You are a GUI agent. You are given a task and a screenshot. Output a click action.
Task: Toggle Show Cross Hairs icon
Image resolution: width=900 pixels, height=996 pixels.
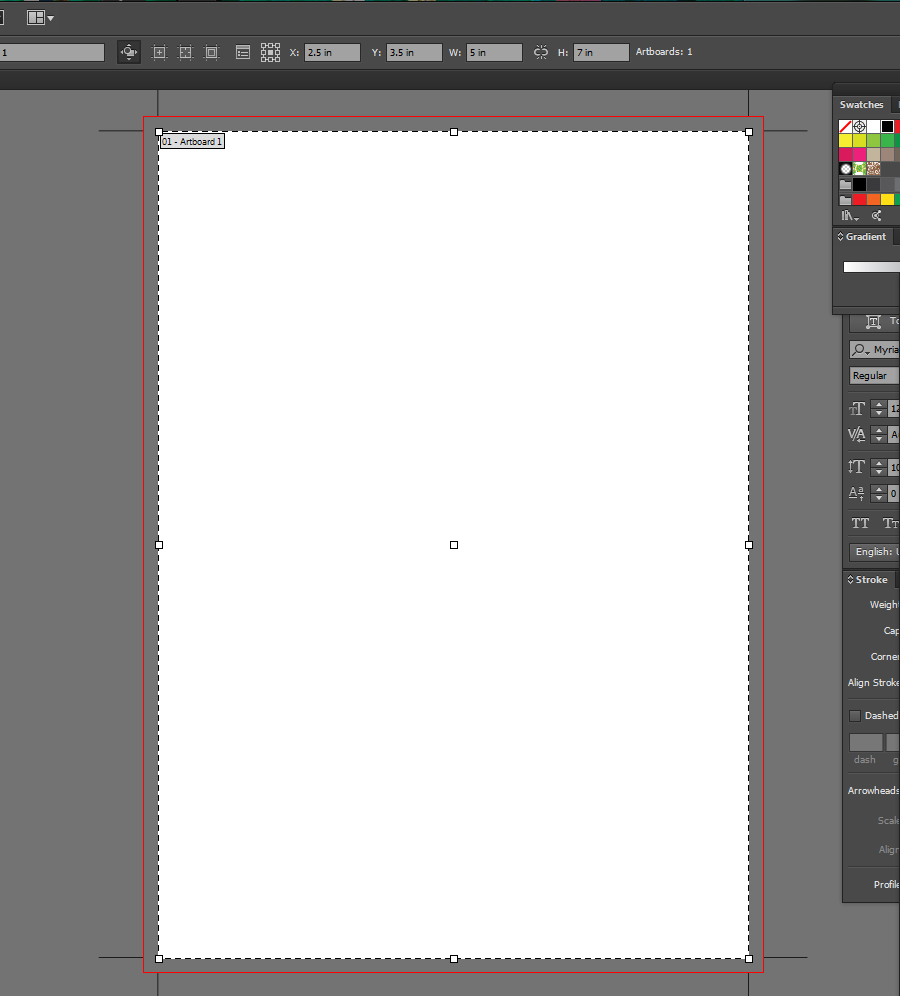pos(185,52)
